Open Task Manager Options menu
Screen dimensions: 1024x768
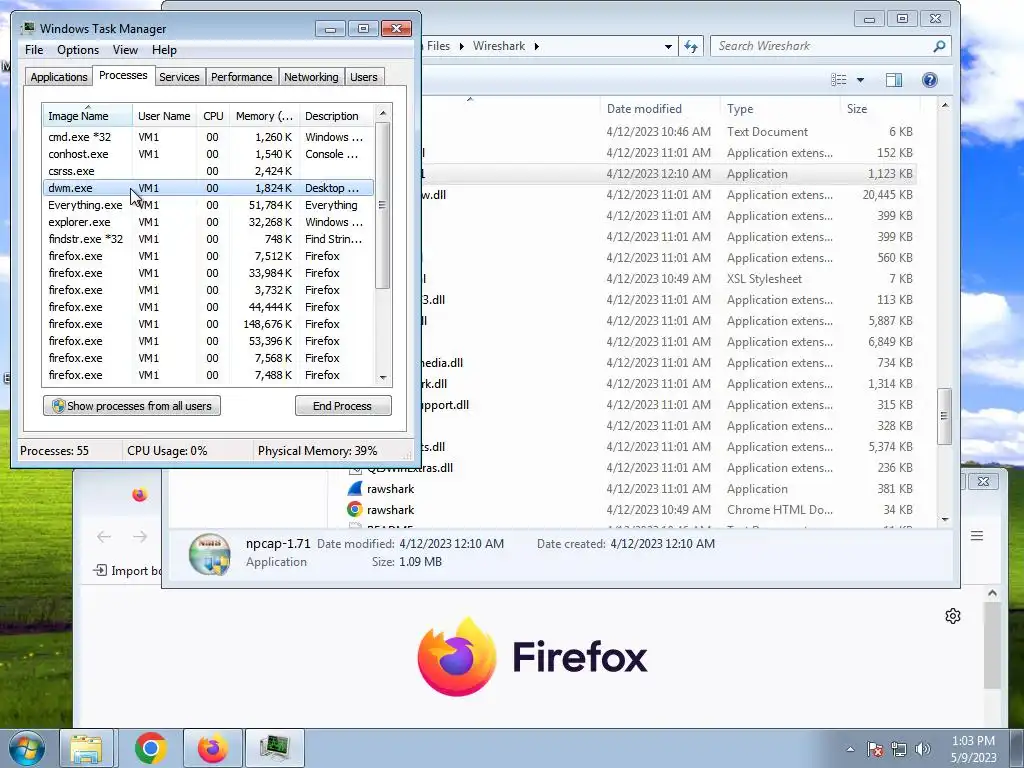78,50
